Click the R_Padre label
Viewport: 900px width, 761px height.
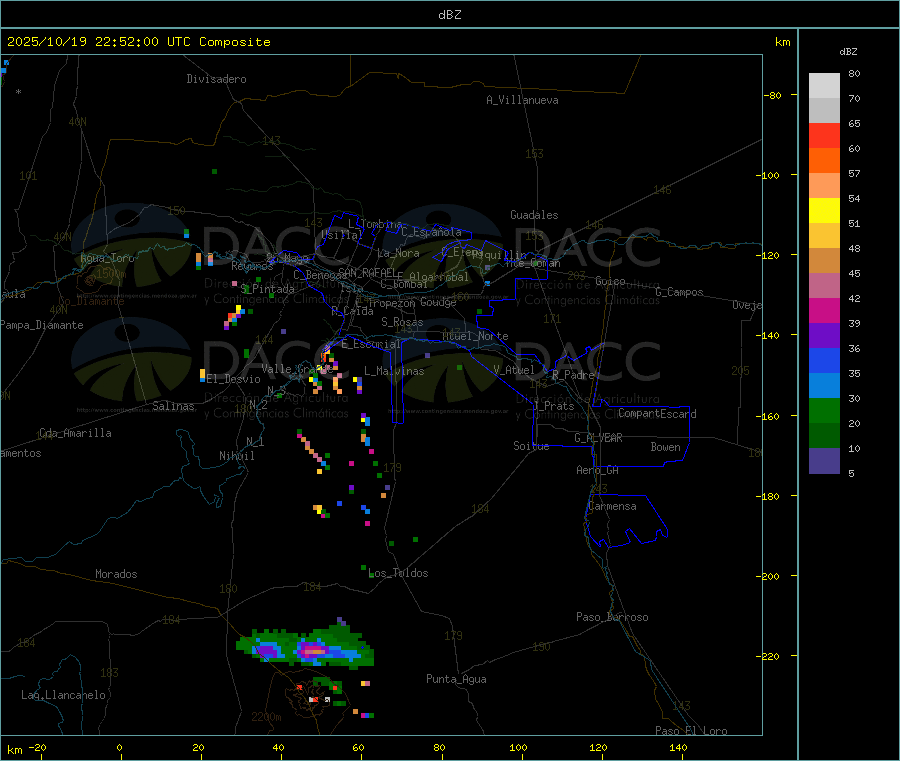coord(573,375)
